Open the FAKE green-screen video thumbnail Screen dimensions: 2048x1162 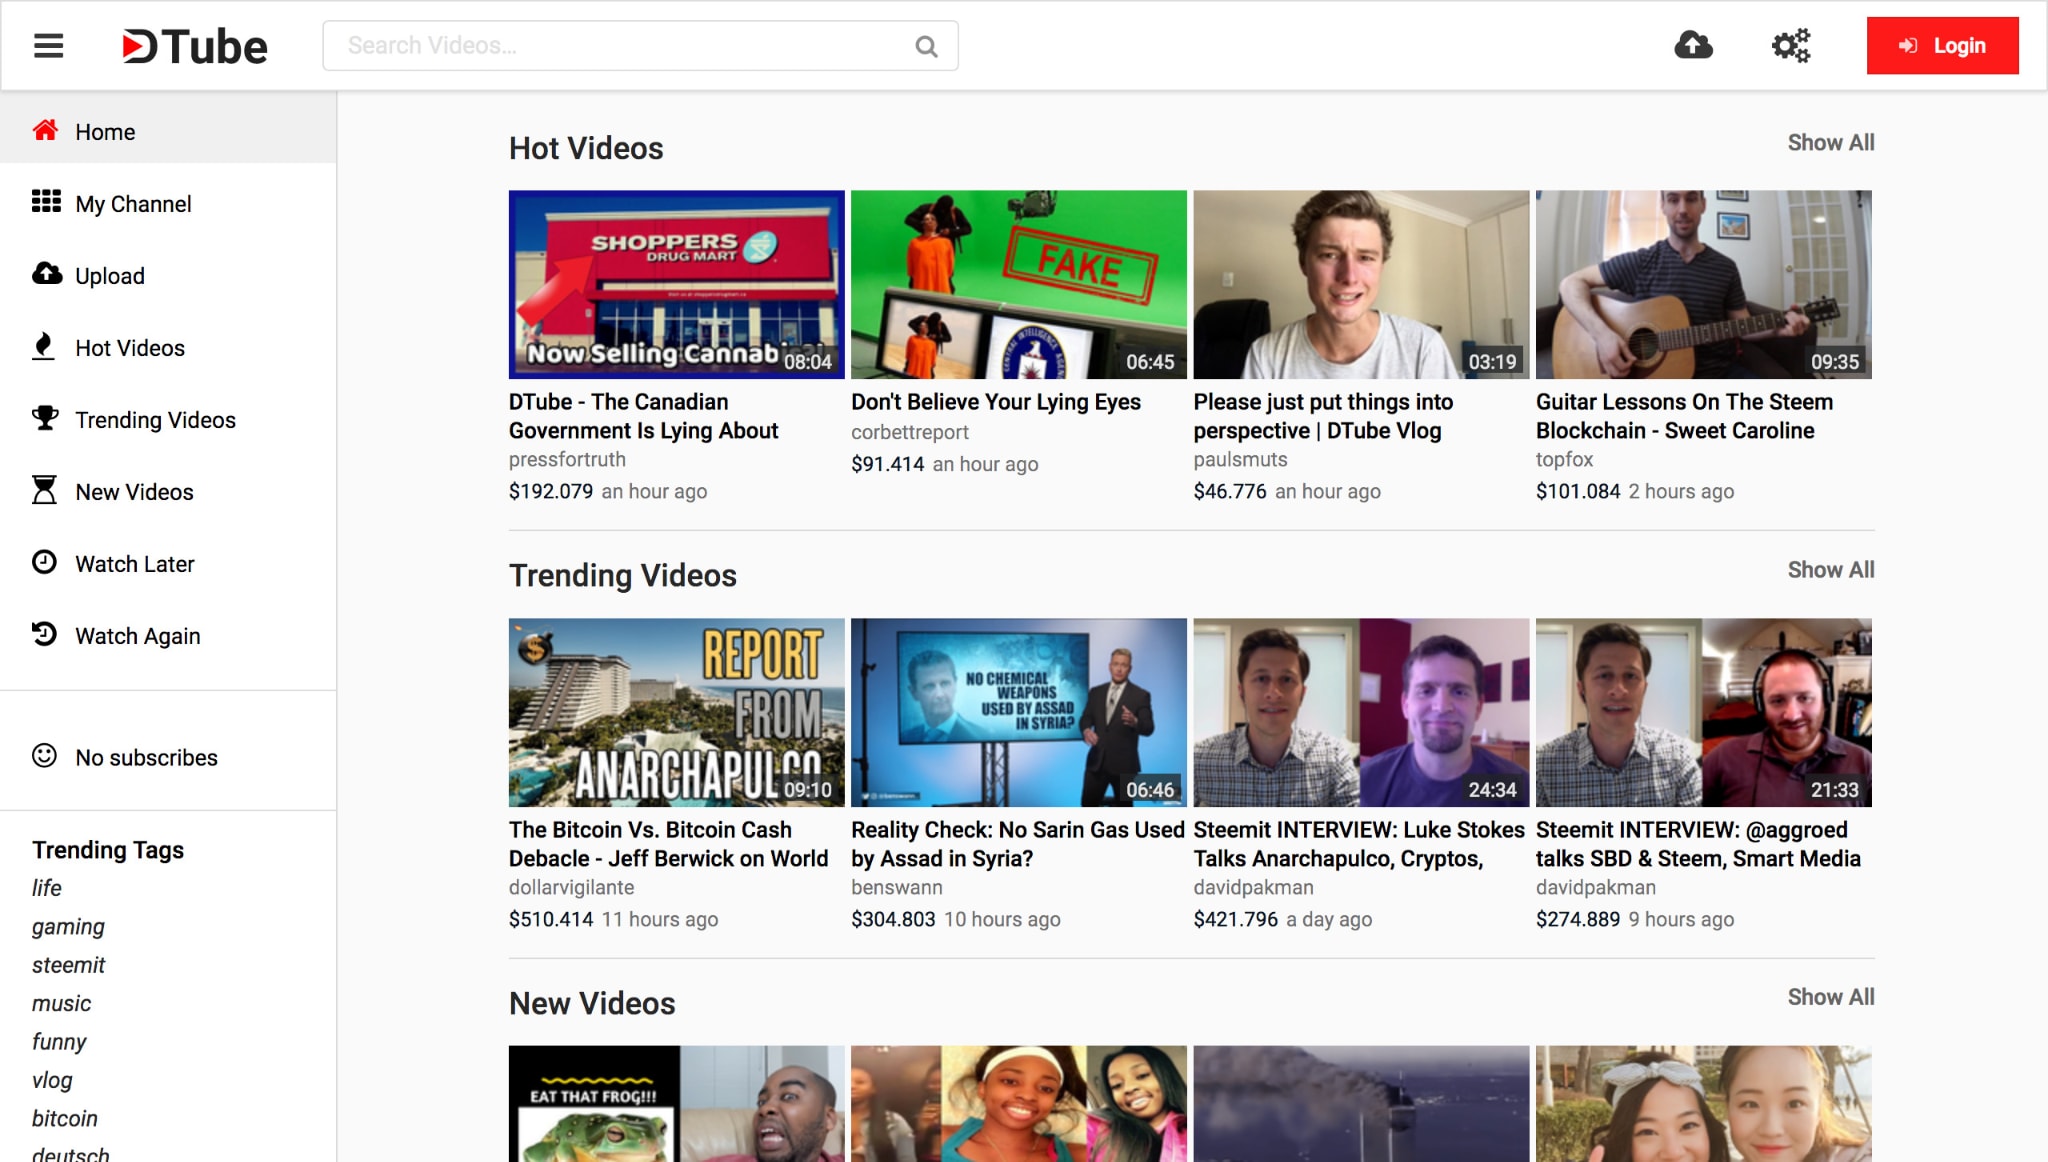click(x=1019, y=284)
